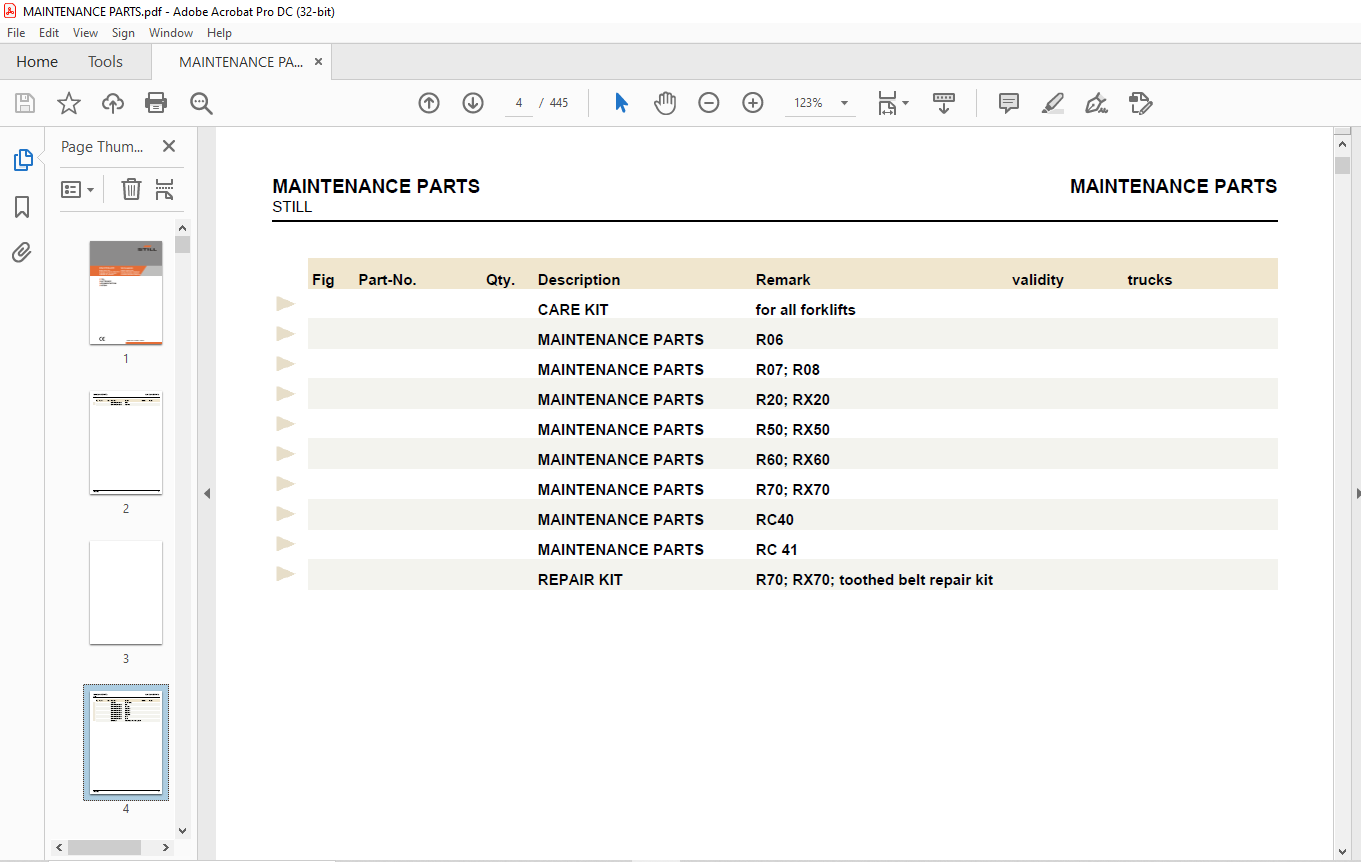The image size is (1361, 862).
Task: Select the MAINTENANCE PA... document tab
Action: pos(241,62)
